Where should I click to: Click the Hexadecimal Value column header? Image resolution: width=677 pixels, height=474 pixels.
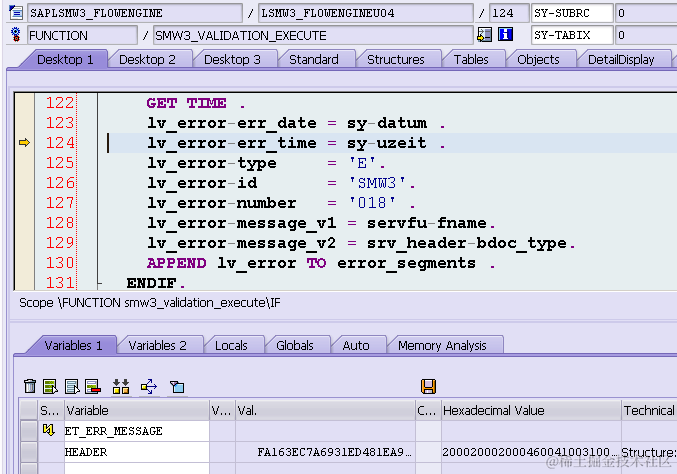click(x=531, y=411)
